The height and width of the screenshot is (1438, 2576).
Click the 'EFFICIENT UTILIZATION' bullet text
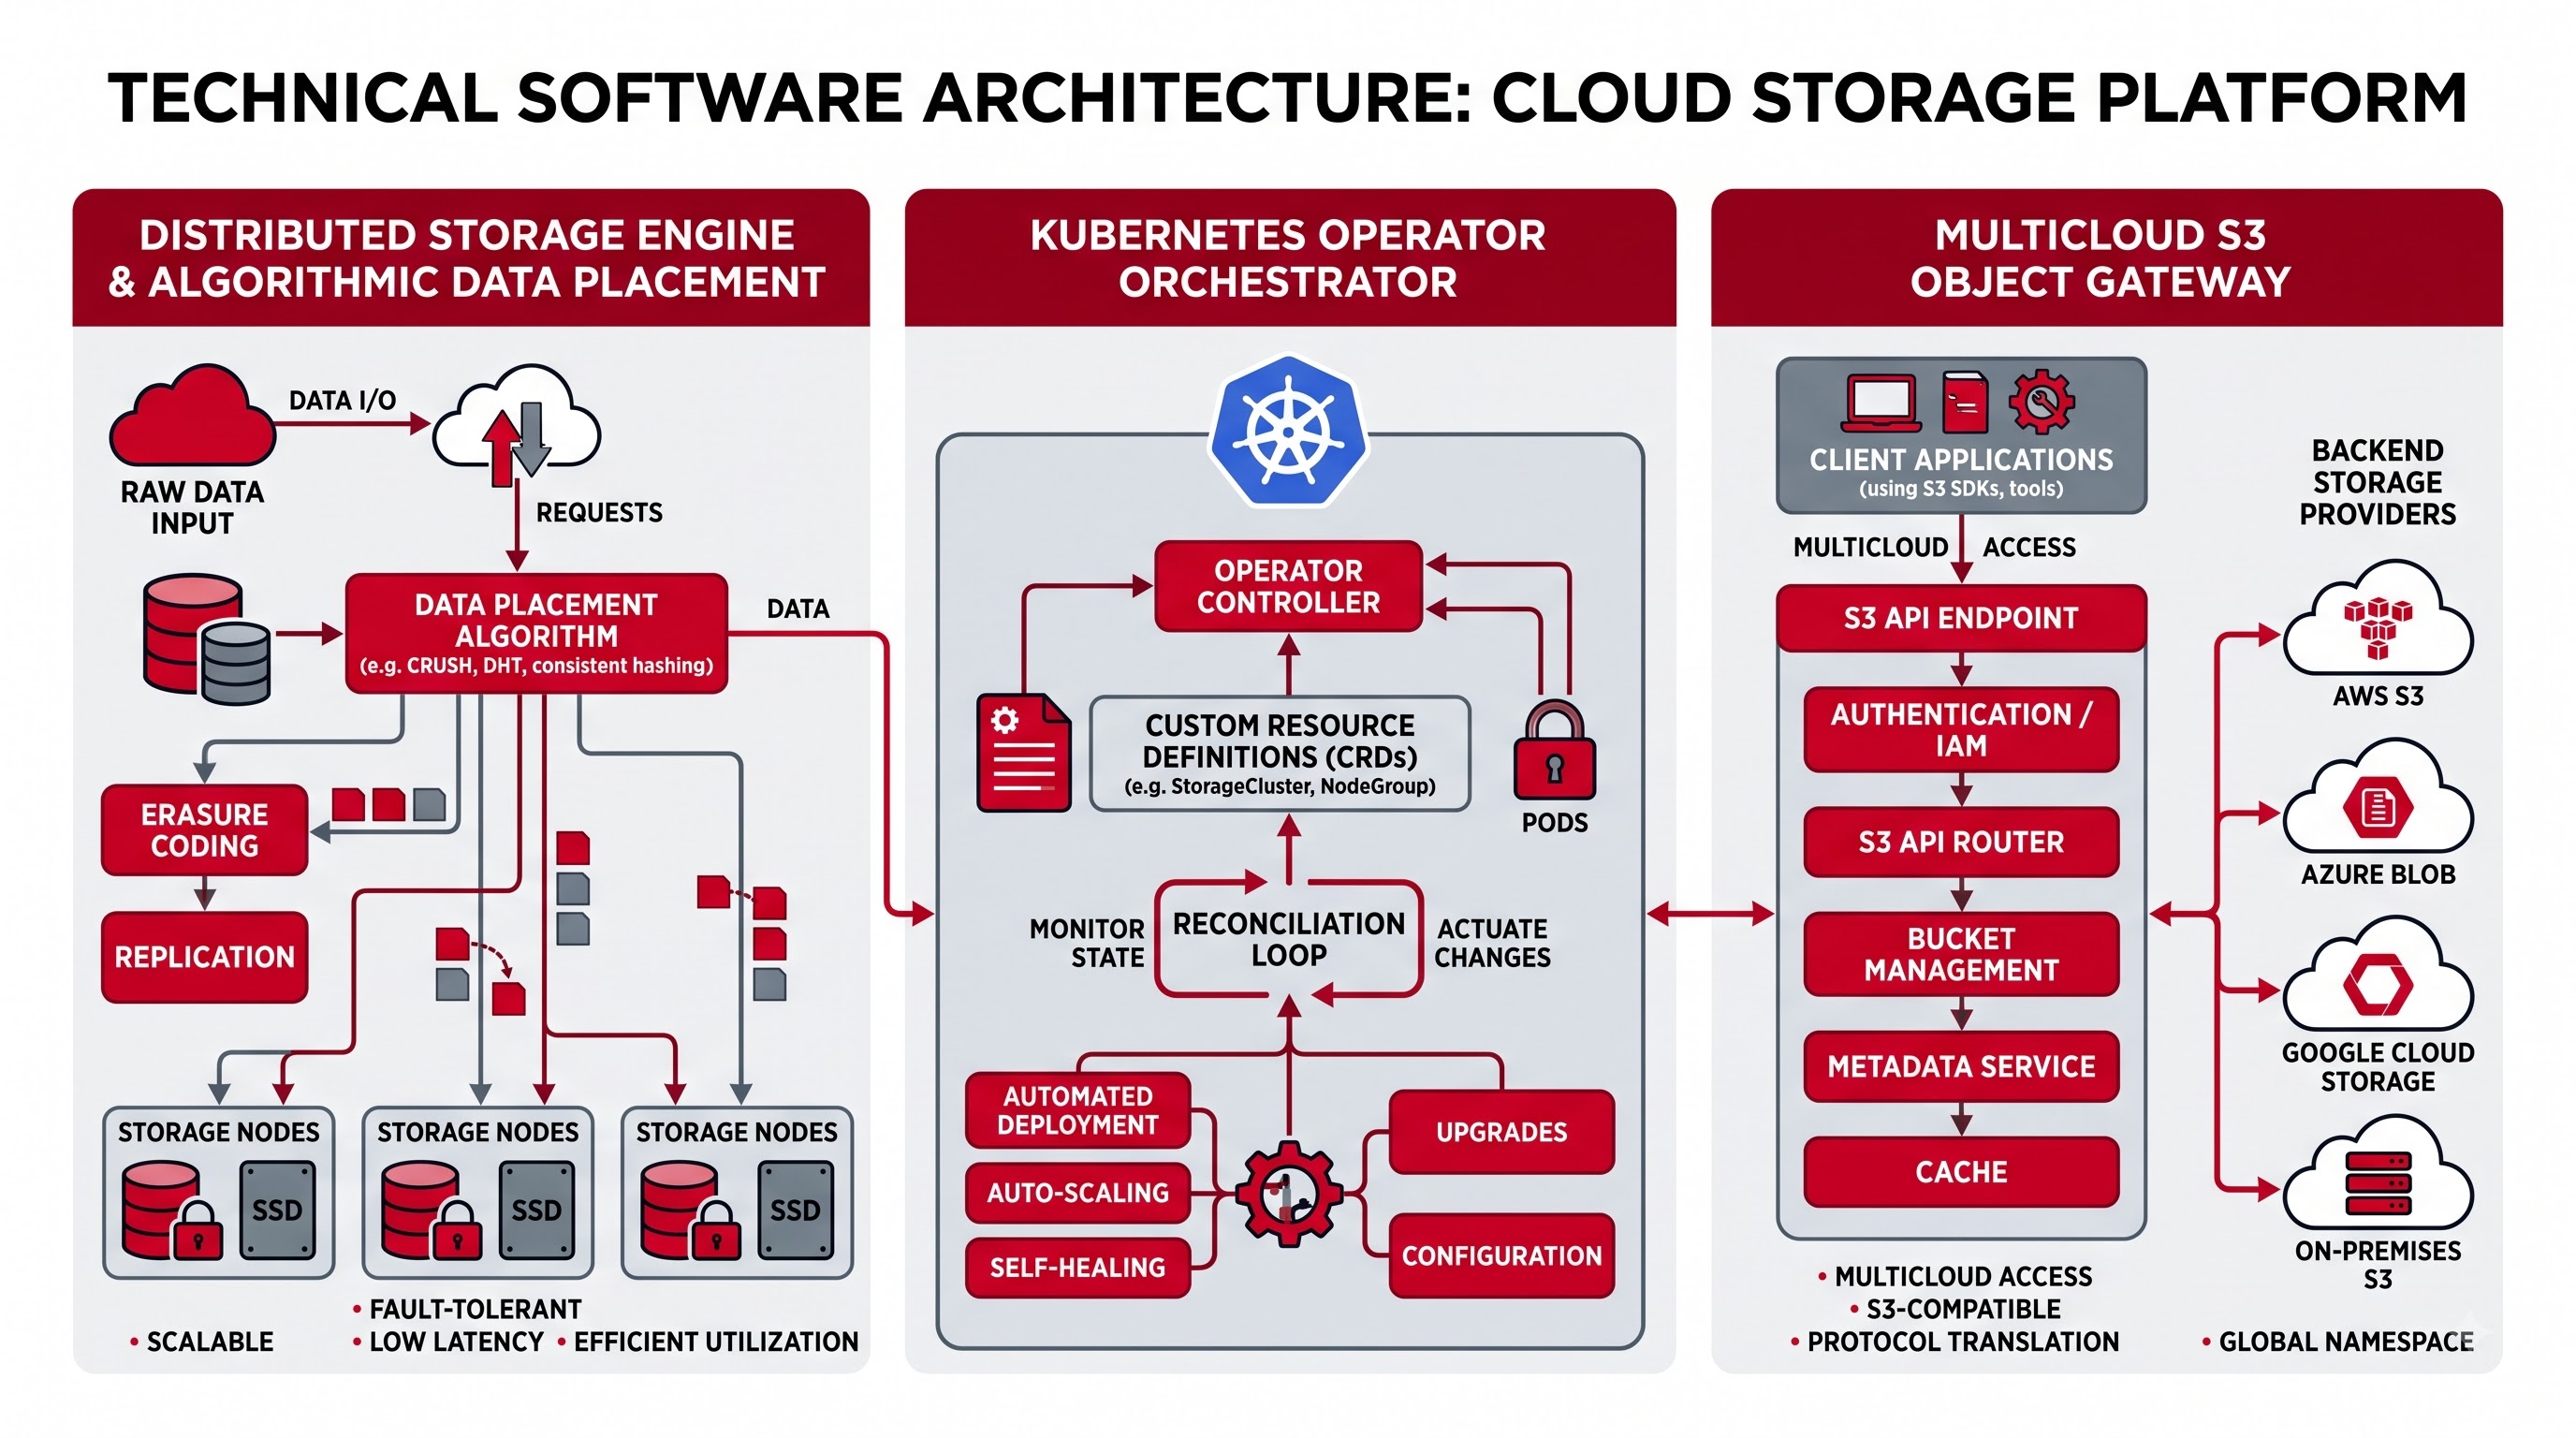point(716,1342)
